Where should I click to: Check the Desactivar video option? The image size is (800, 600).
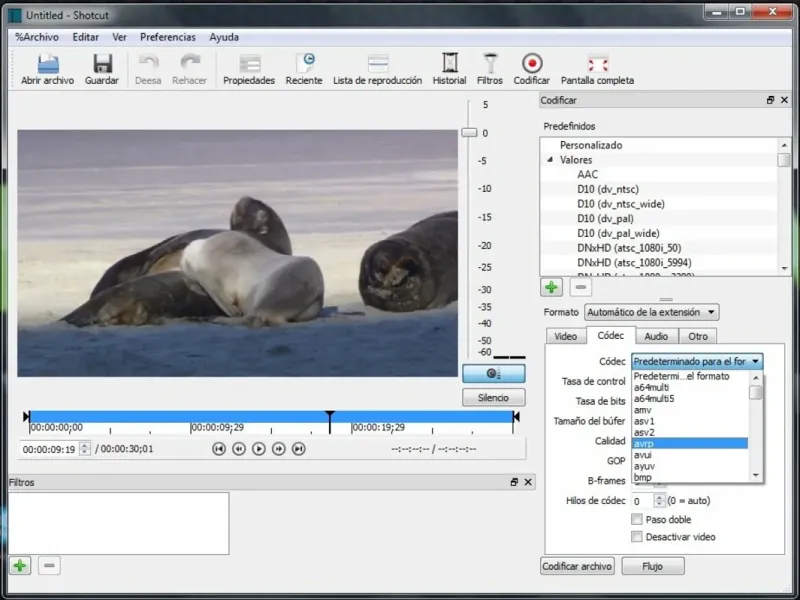637,537
